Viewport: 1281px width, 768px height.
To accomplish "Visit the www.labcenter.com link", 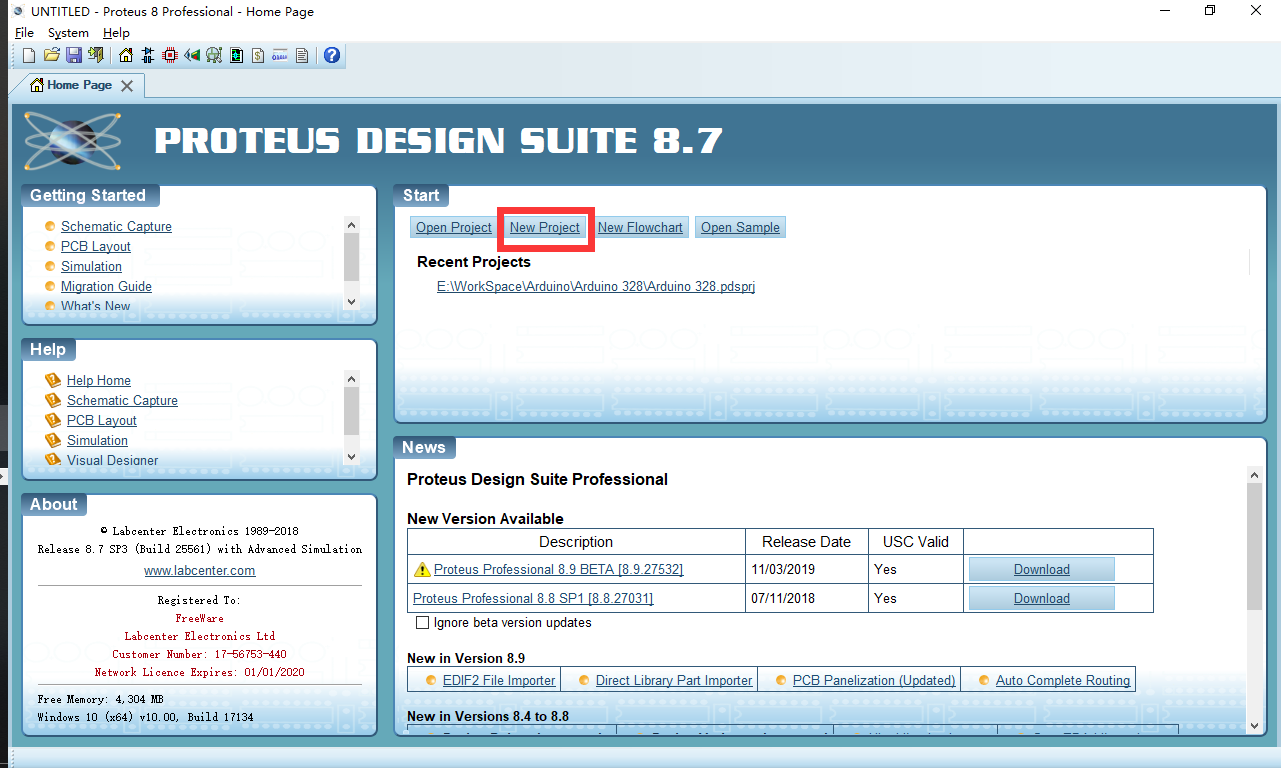I will click(200, 570).
